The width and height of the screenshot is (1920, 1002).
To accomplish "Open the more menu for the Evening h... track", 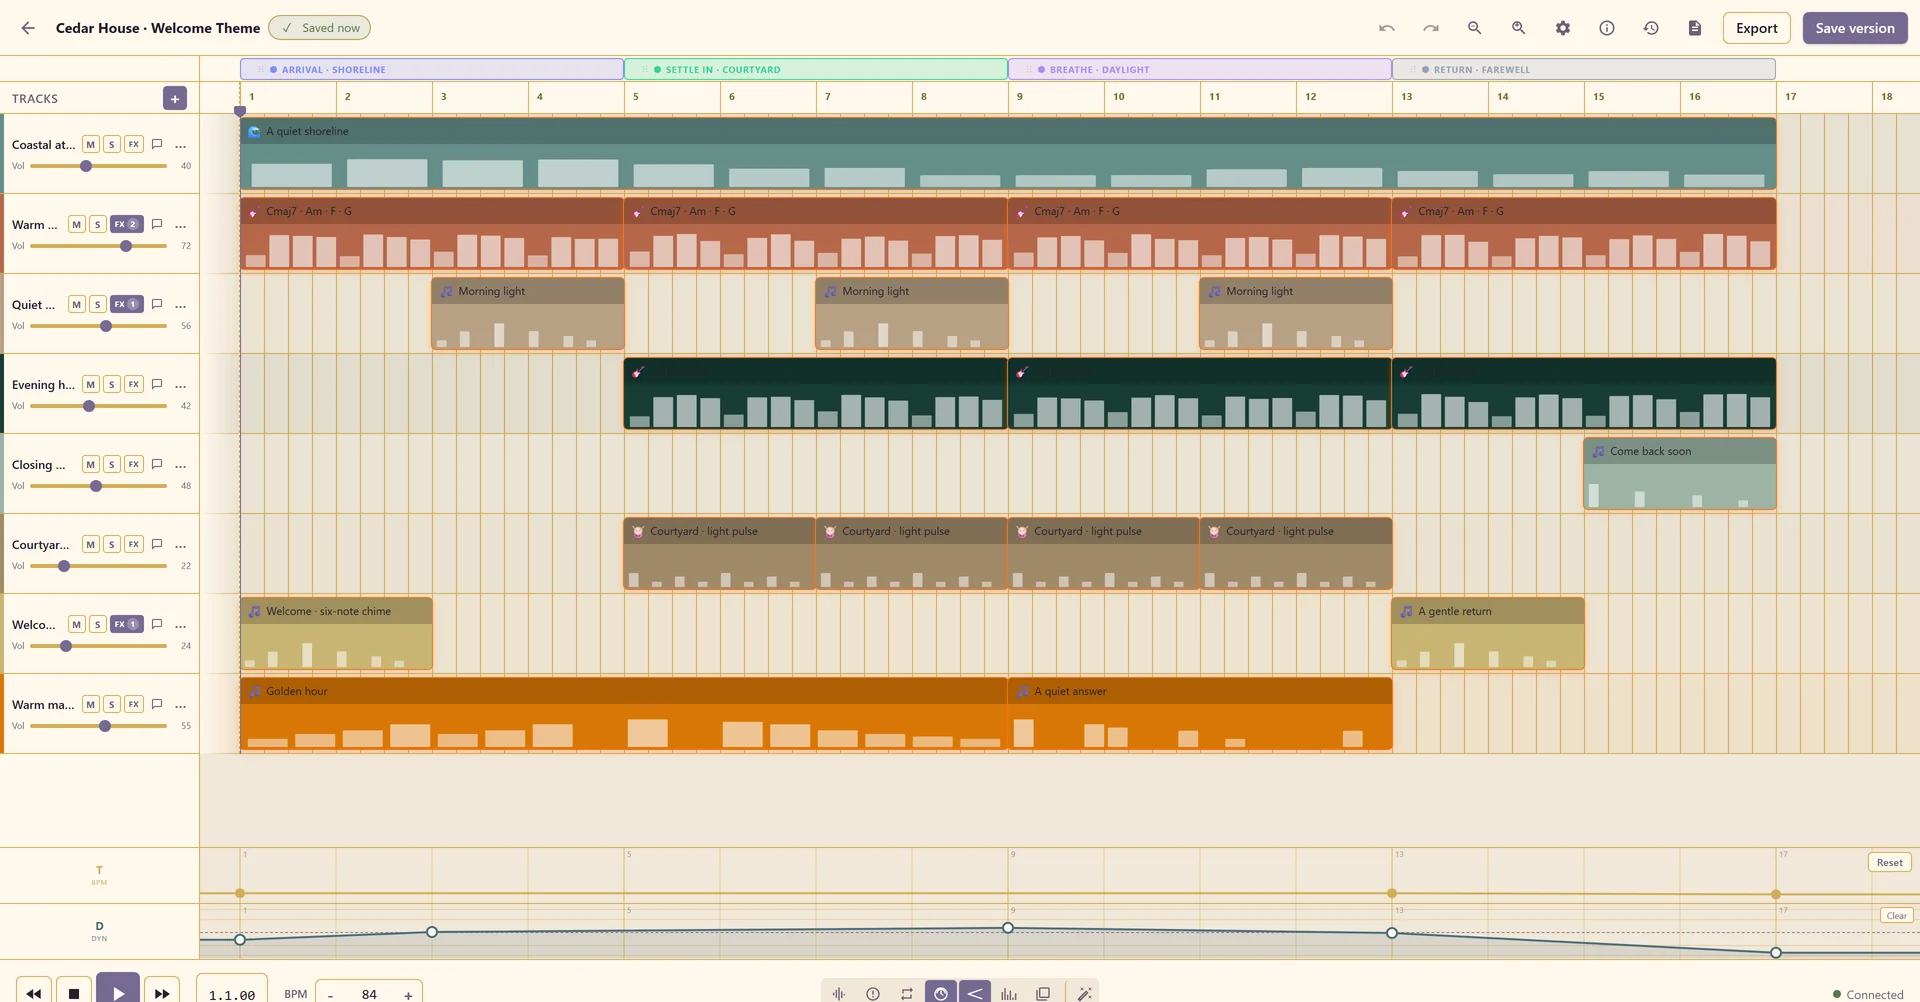I will 180,385.
